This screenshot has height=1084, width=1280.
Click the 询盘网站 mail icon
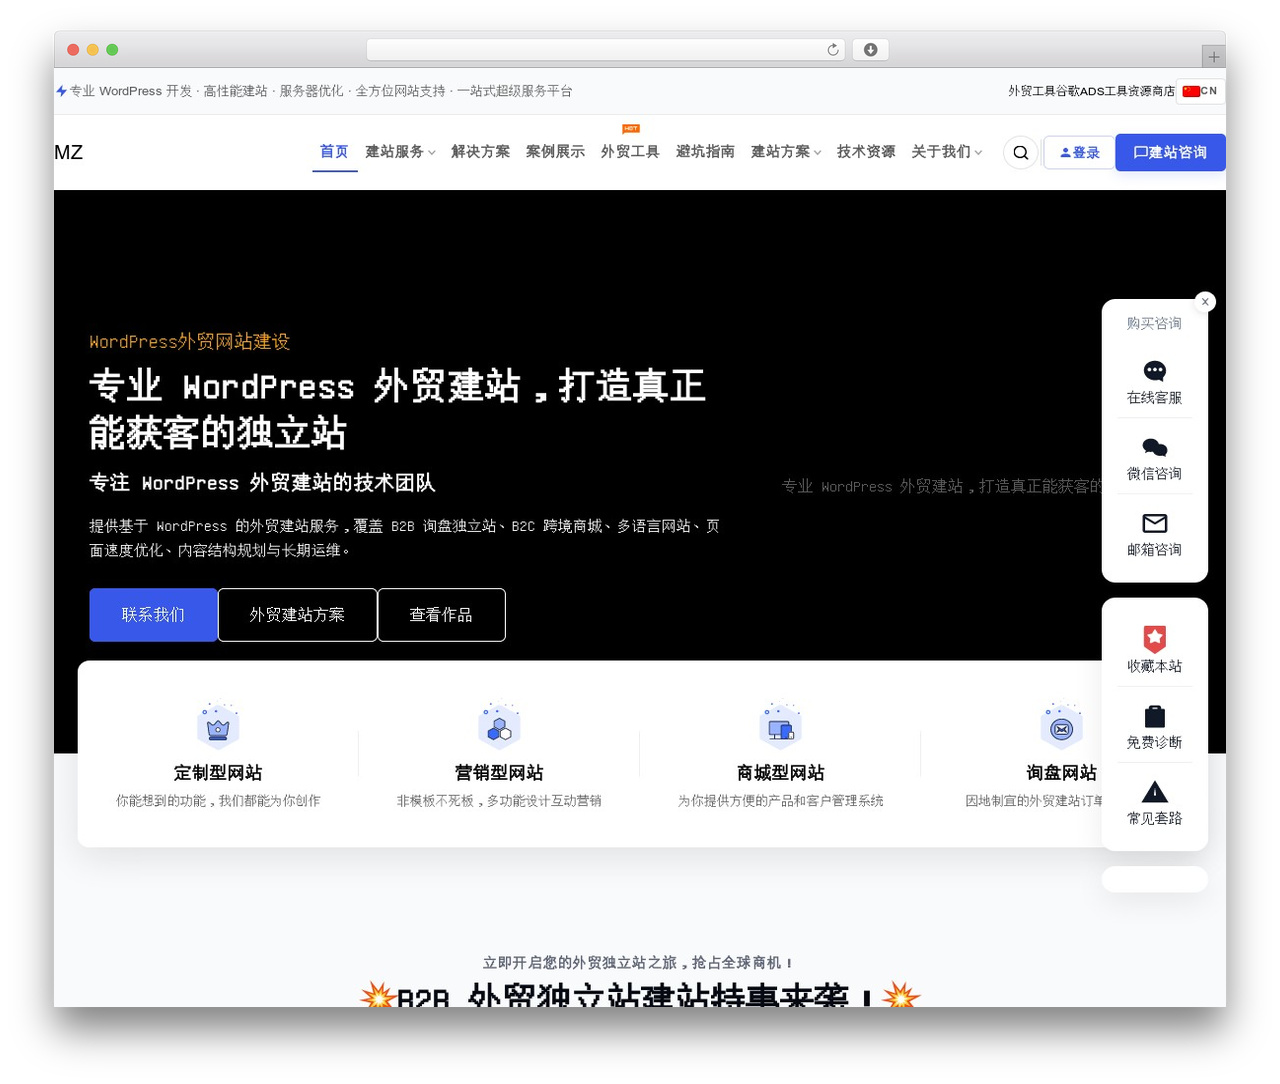tap(1061, 726)
